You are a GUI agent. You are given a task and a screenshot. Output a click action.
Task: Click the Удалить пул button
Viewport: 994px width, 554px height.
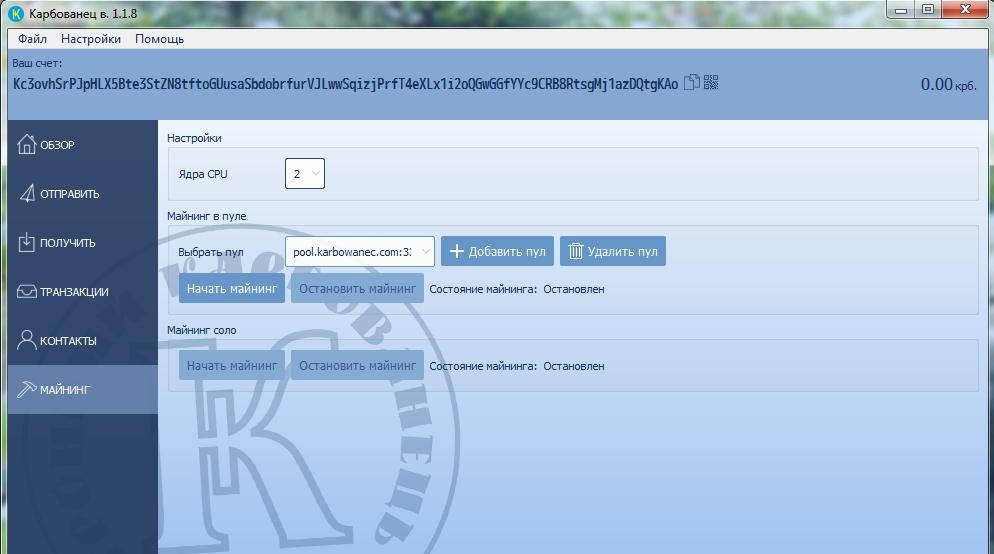point(612,252)
